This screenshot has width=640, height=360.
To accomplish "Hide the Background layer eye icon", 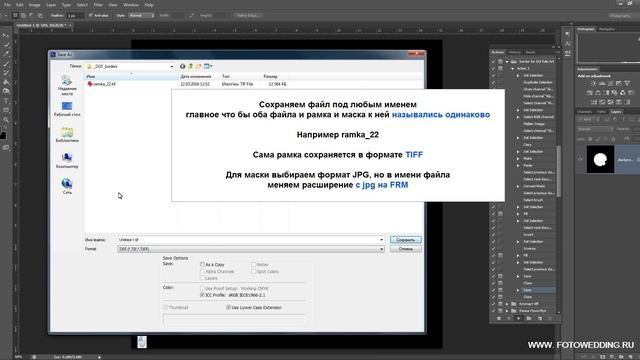I will click(x=580, y=160).
